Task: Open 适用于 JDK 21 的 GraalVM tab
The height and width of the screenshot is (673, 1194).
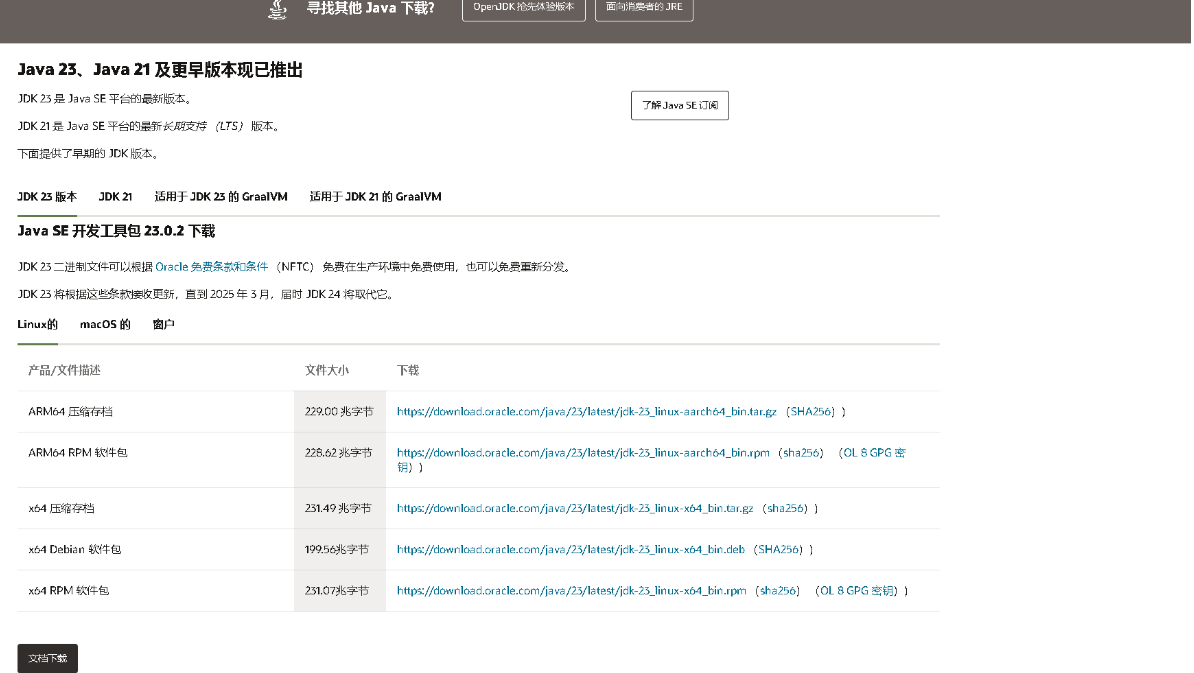Action: click(x=375, y=197)
